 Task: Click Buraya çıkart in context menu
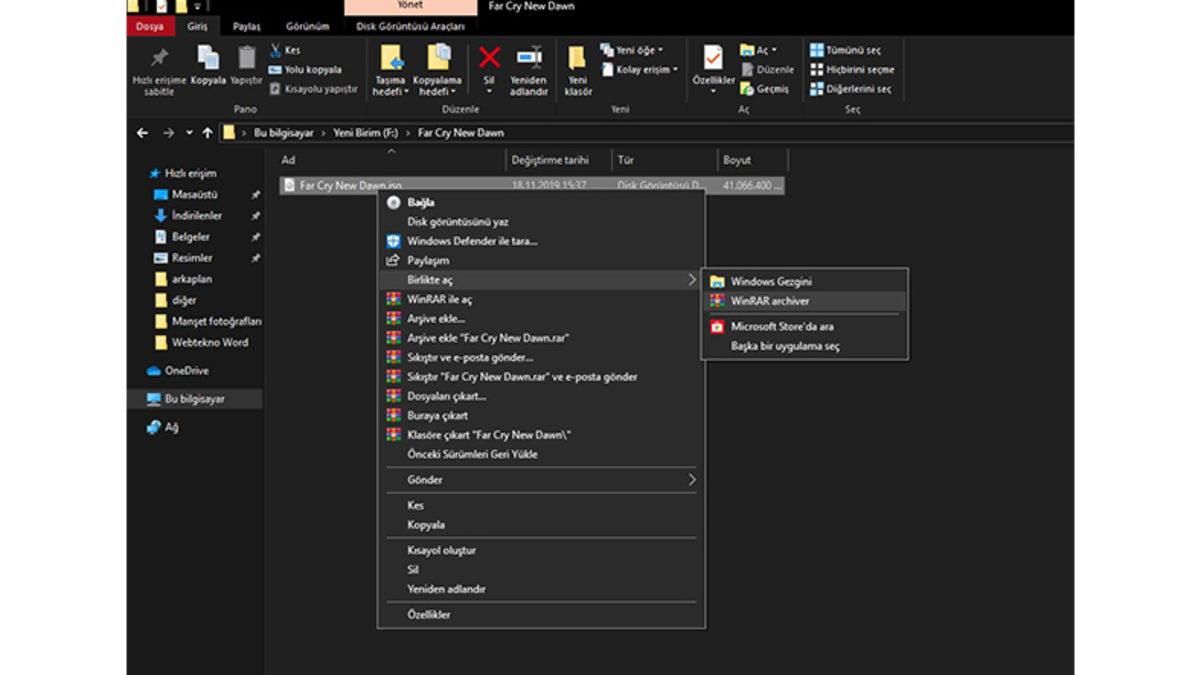[437, 416]
